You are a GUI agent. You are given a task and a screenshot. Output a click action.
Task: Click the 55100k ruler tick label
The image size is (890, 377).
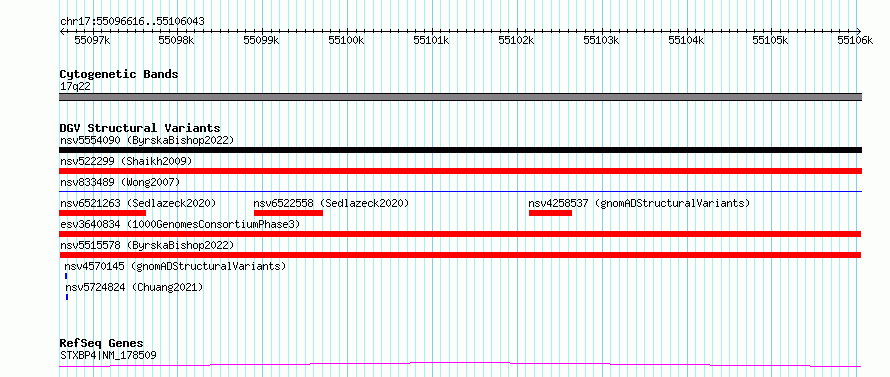click(x=347, y=40)
